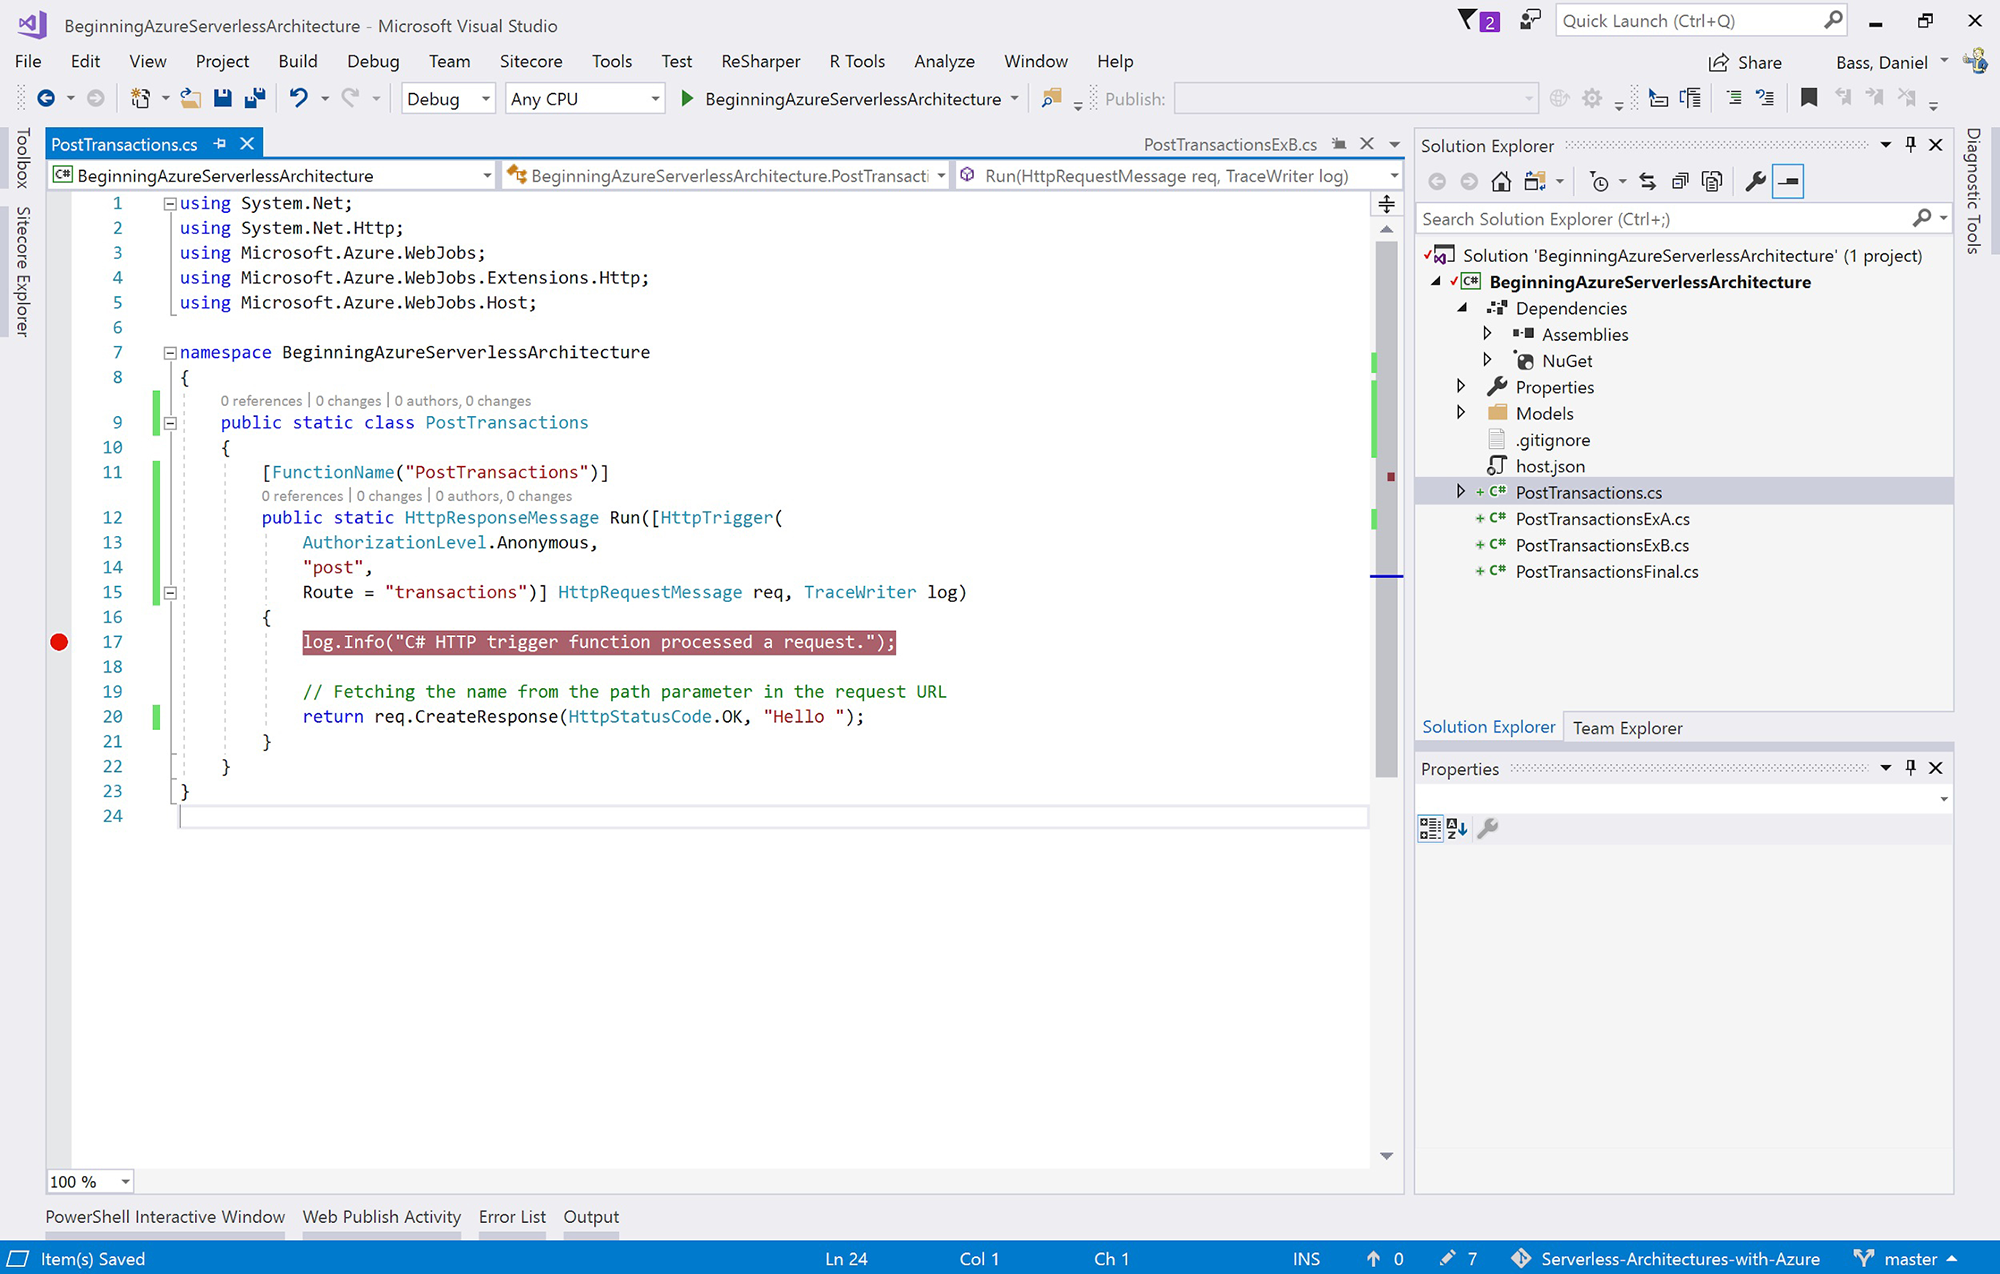Image resolution: width=2000 pixels, height=1274 pixels.
Task: Click Collapse All icon in Solution Explorer
Action: (x=1680, y=181)
